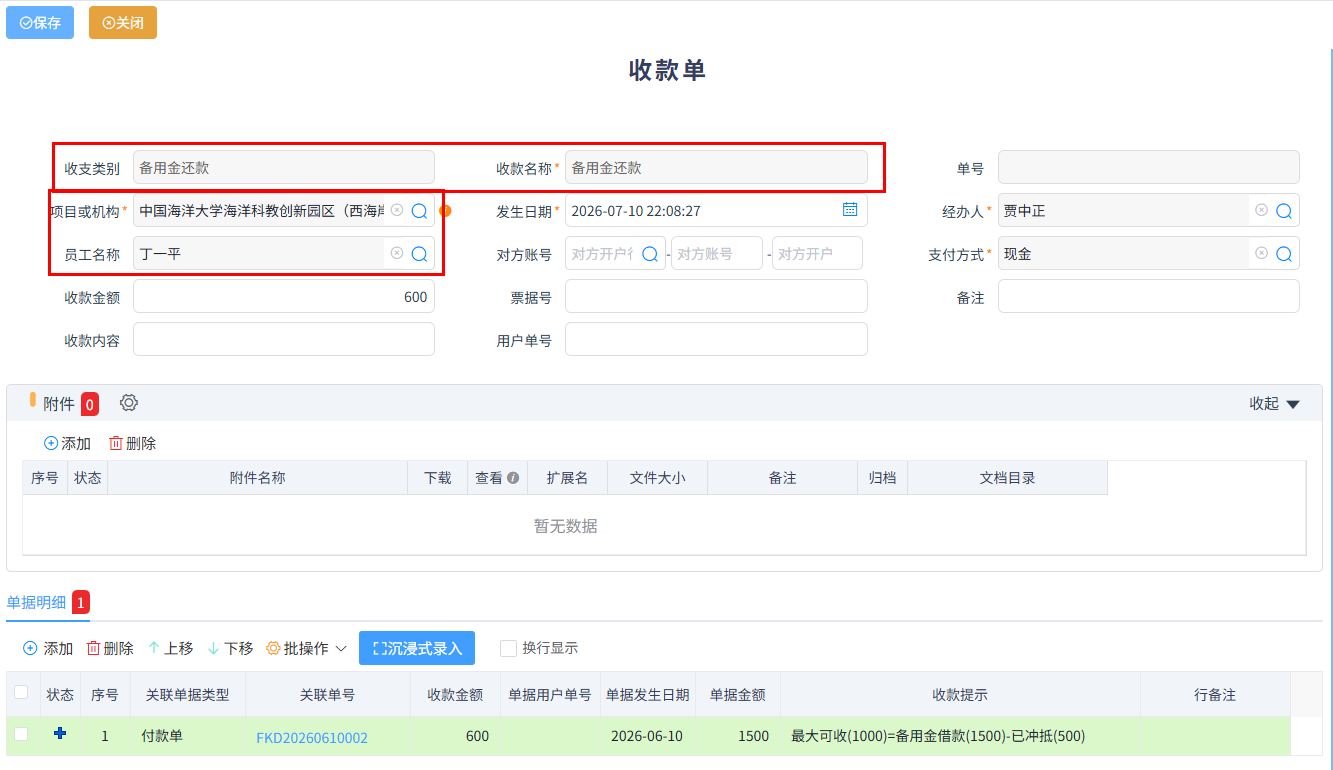Viewport: 1333px width, 770px height.
Task: Move the detail row down with 下移
Action: click(x=230, y=648)
